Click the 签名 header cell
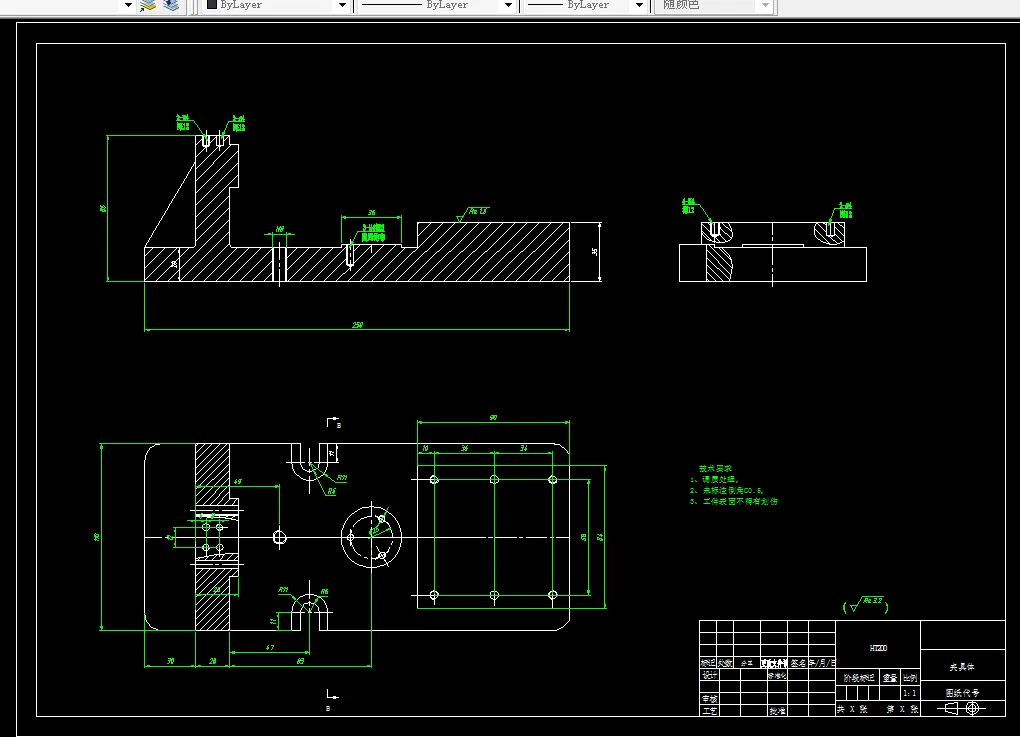Viewport: 1020px width, 737px height. coord(798,663)
